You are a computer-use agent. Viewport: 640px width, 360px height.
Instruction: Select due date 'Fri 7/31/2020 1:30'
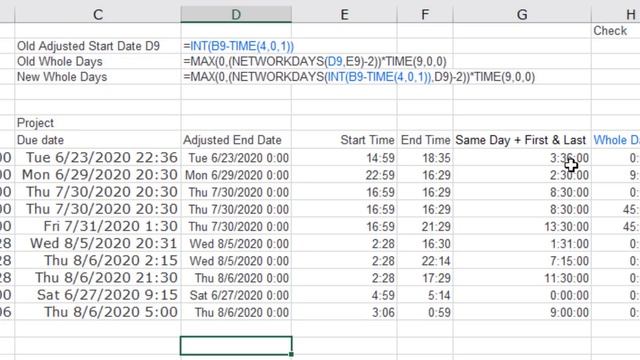point(111,226)
